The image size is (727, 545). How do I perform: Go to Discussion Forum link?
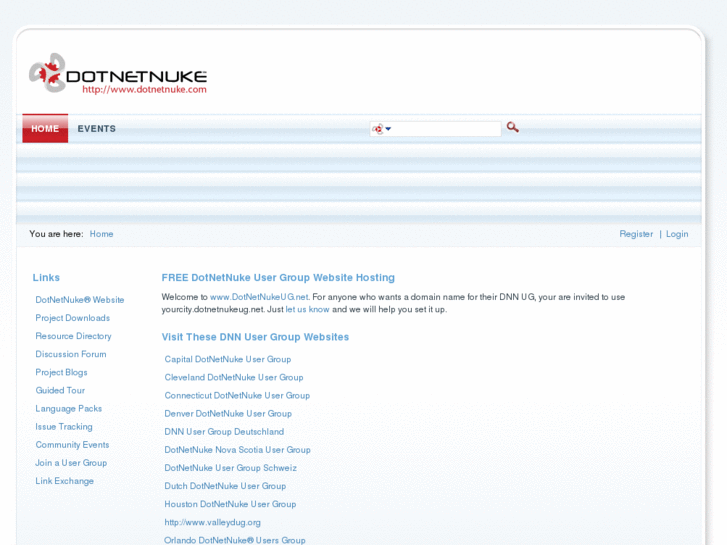point(71,354)
